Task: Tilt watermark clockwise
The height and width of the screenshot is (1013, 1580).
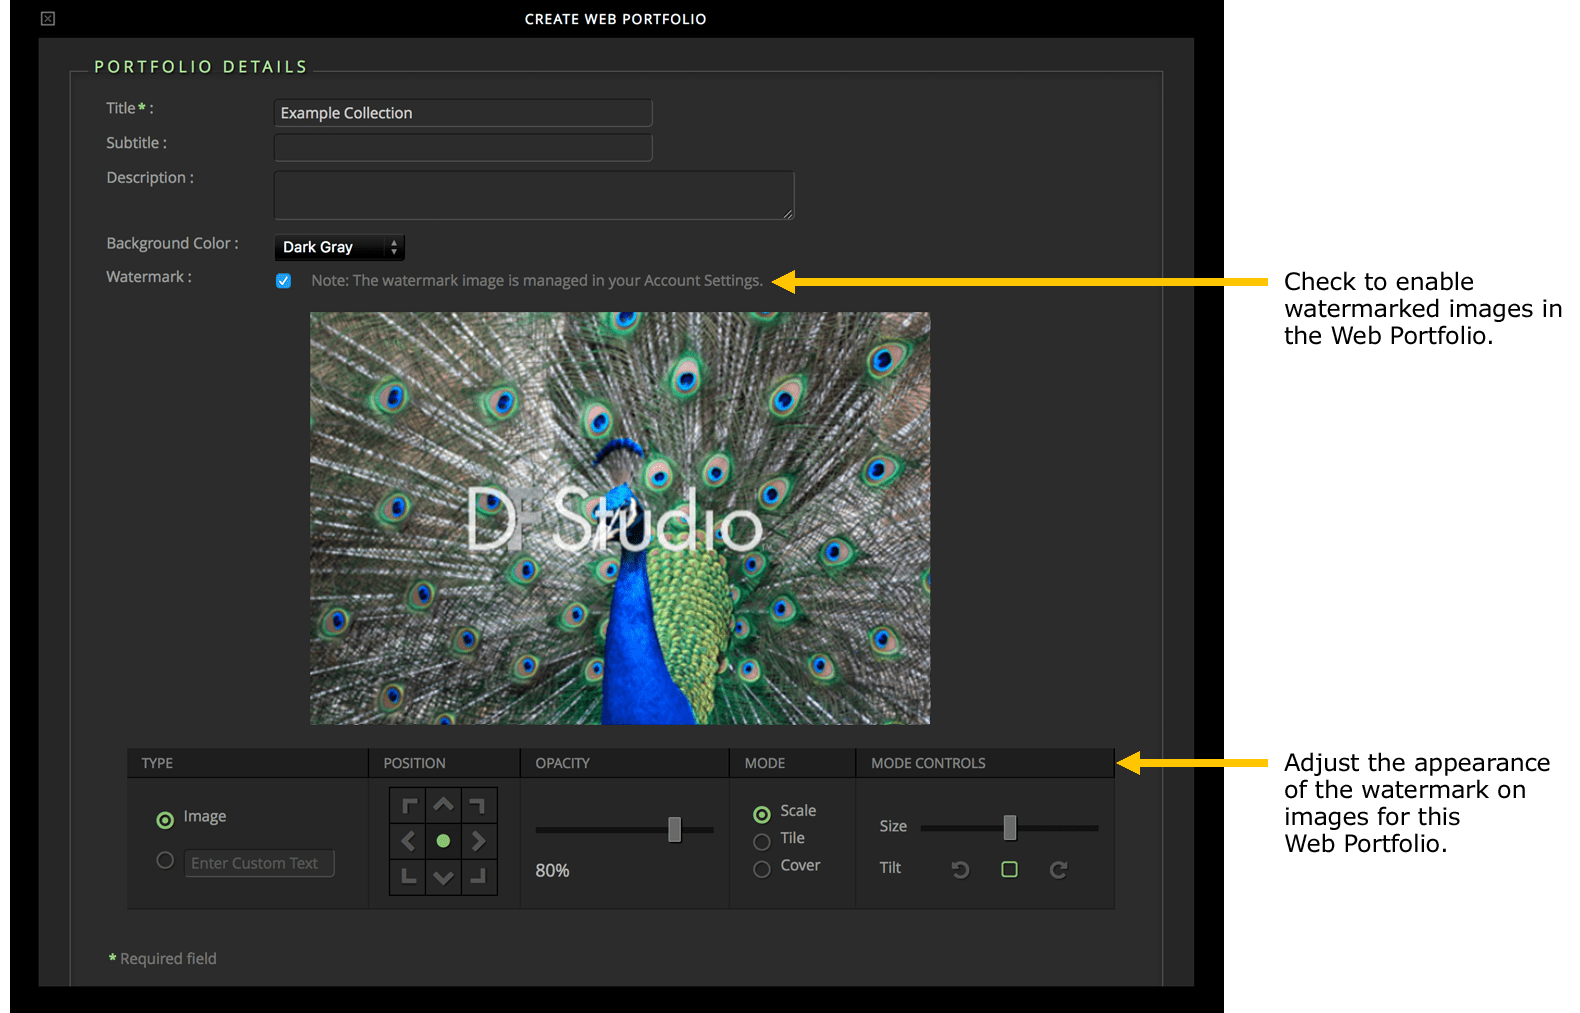Action: tap(1058, 869)
